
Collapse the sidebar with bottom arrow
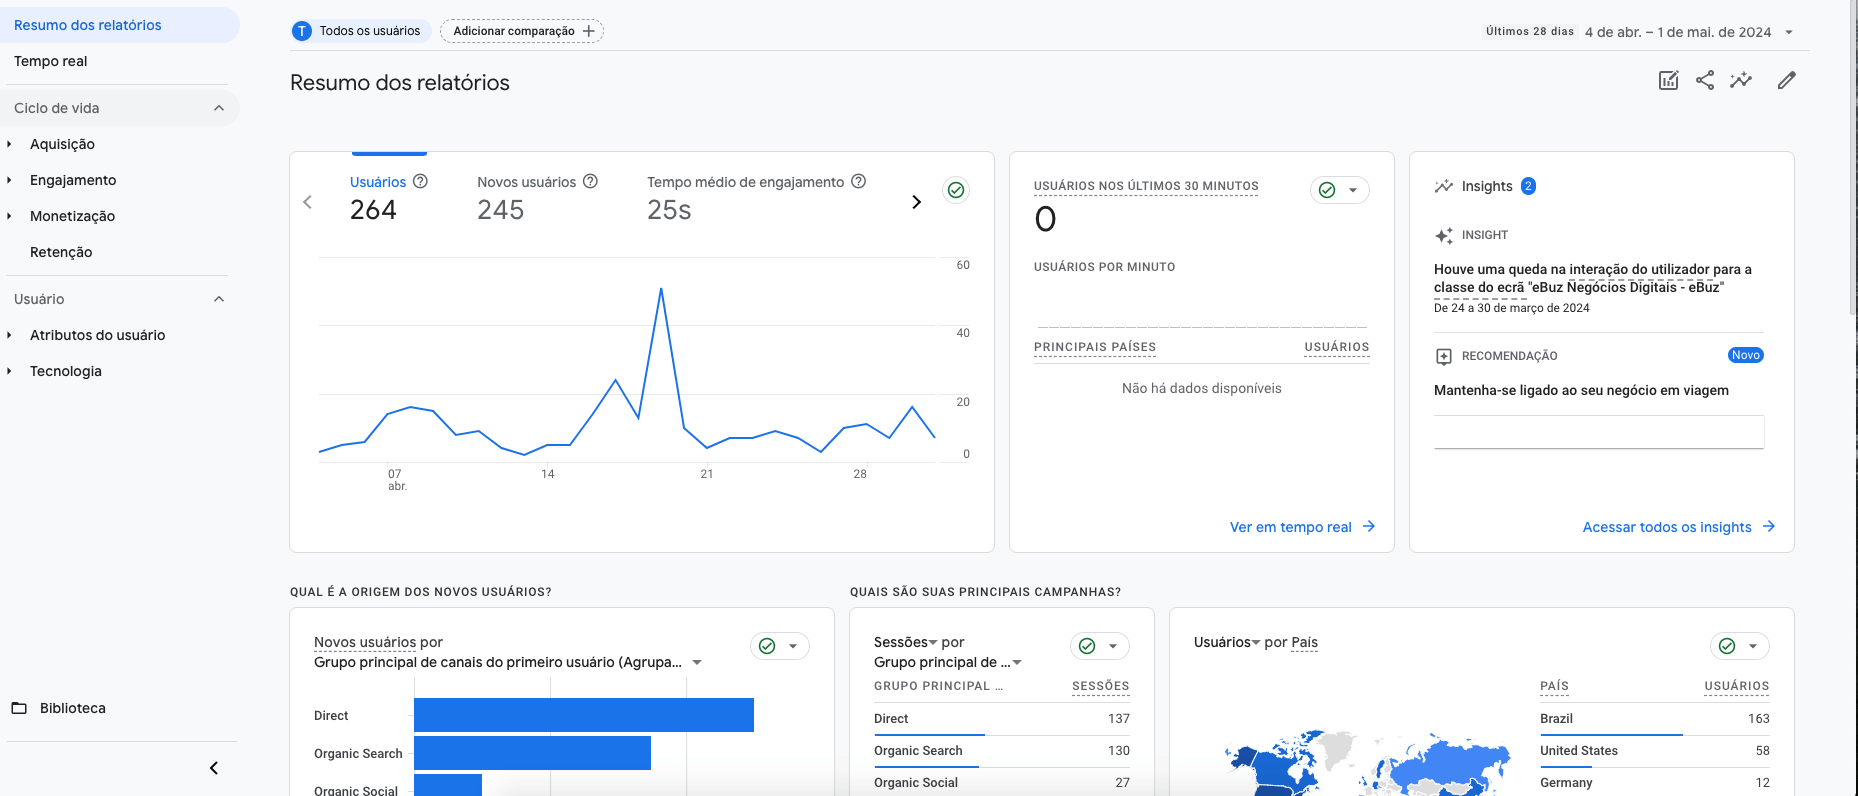pos(214,768)
